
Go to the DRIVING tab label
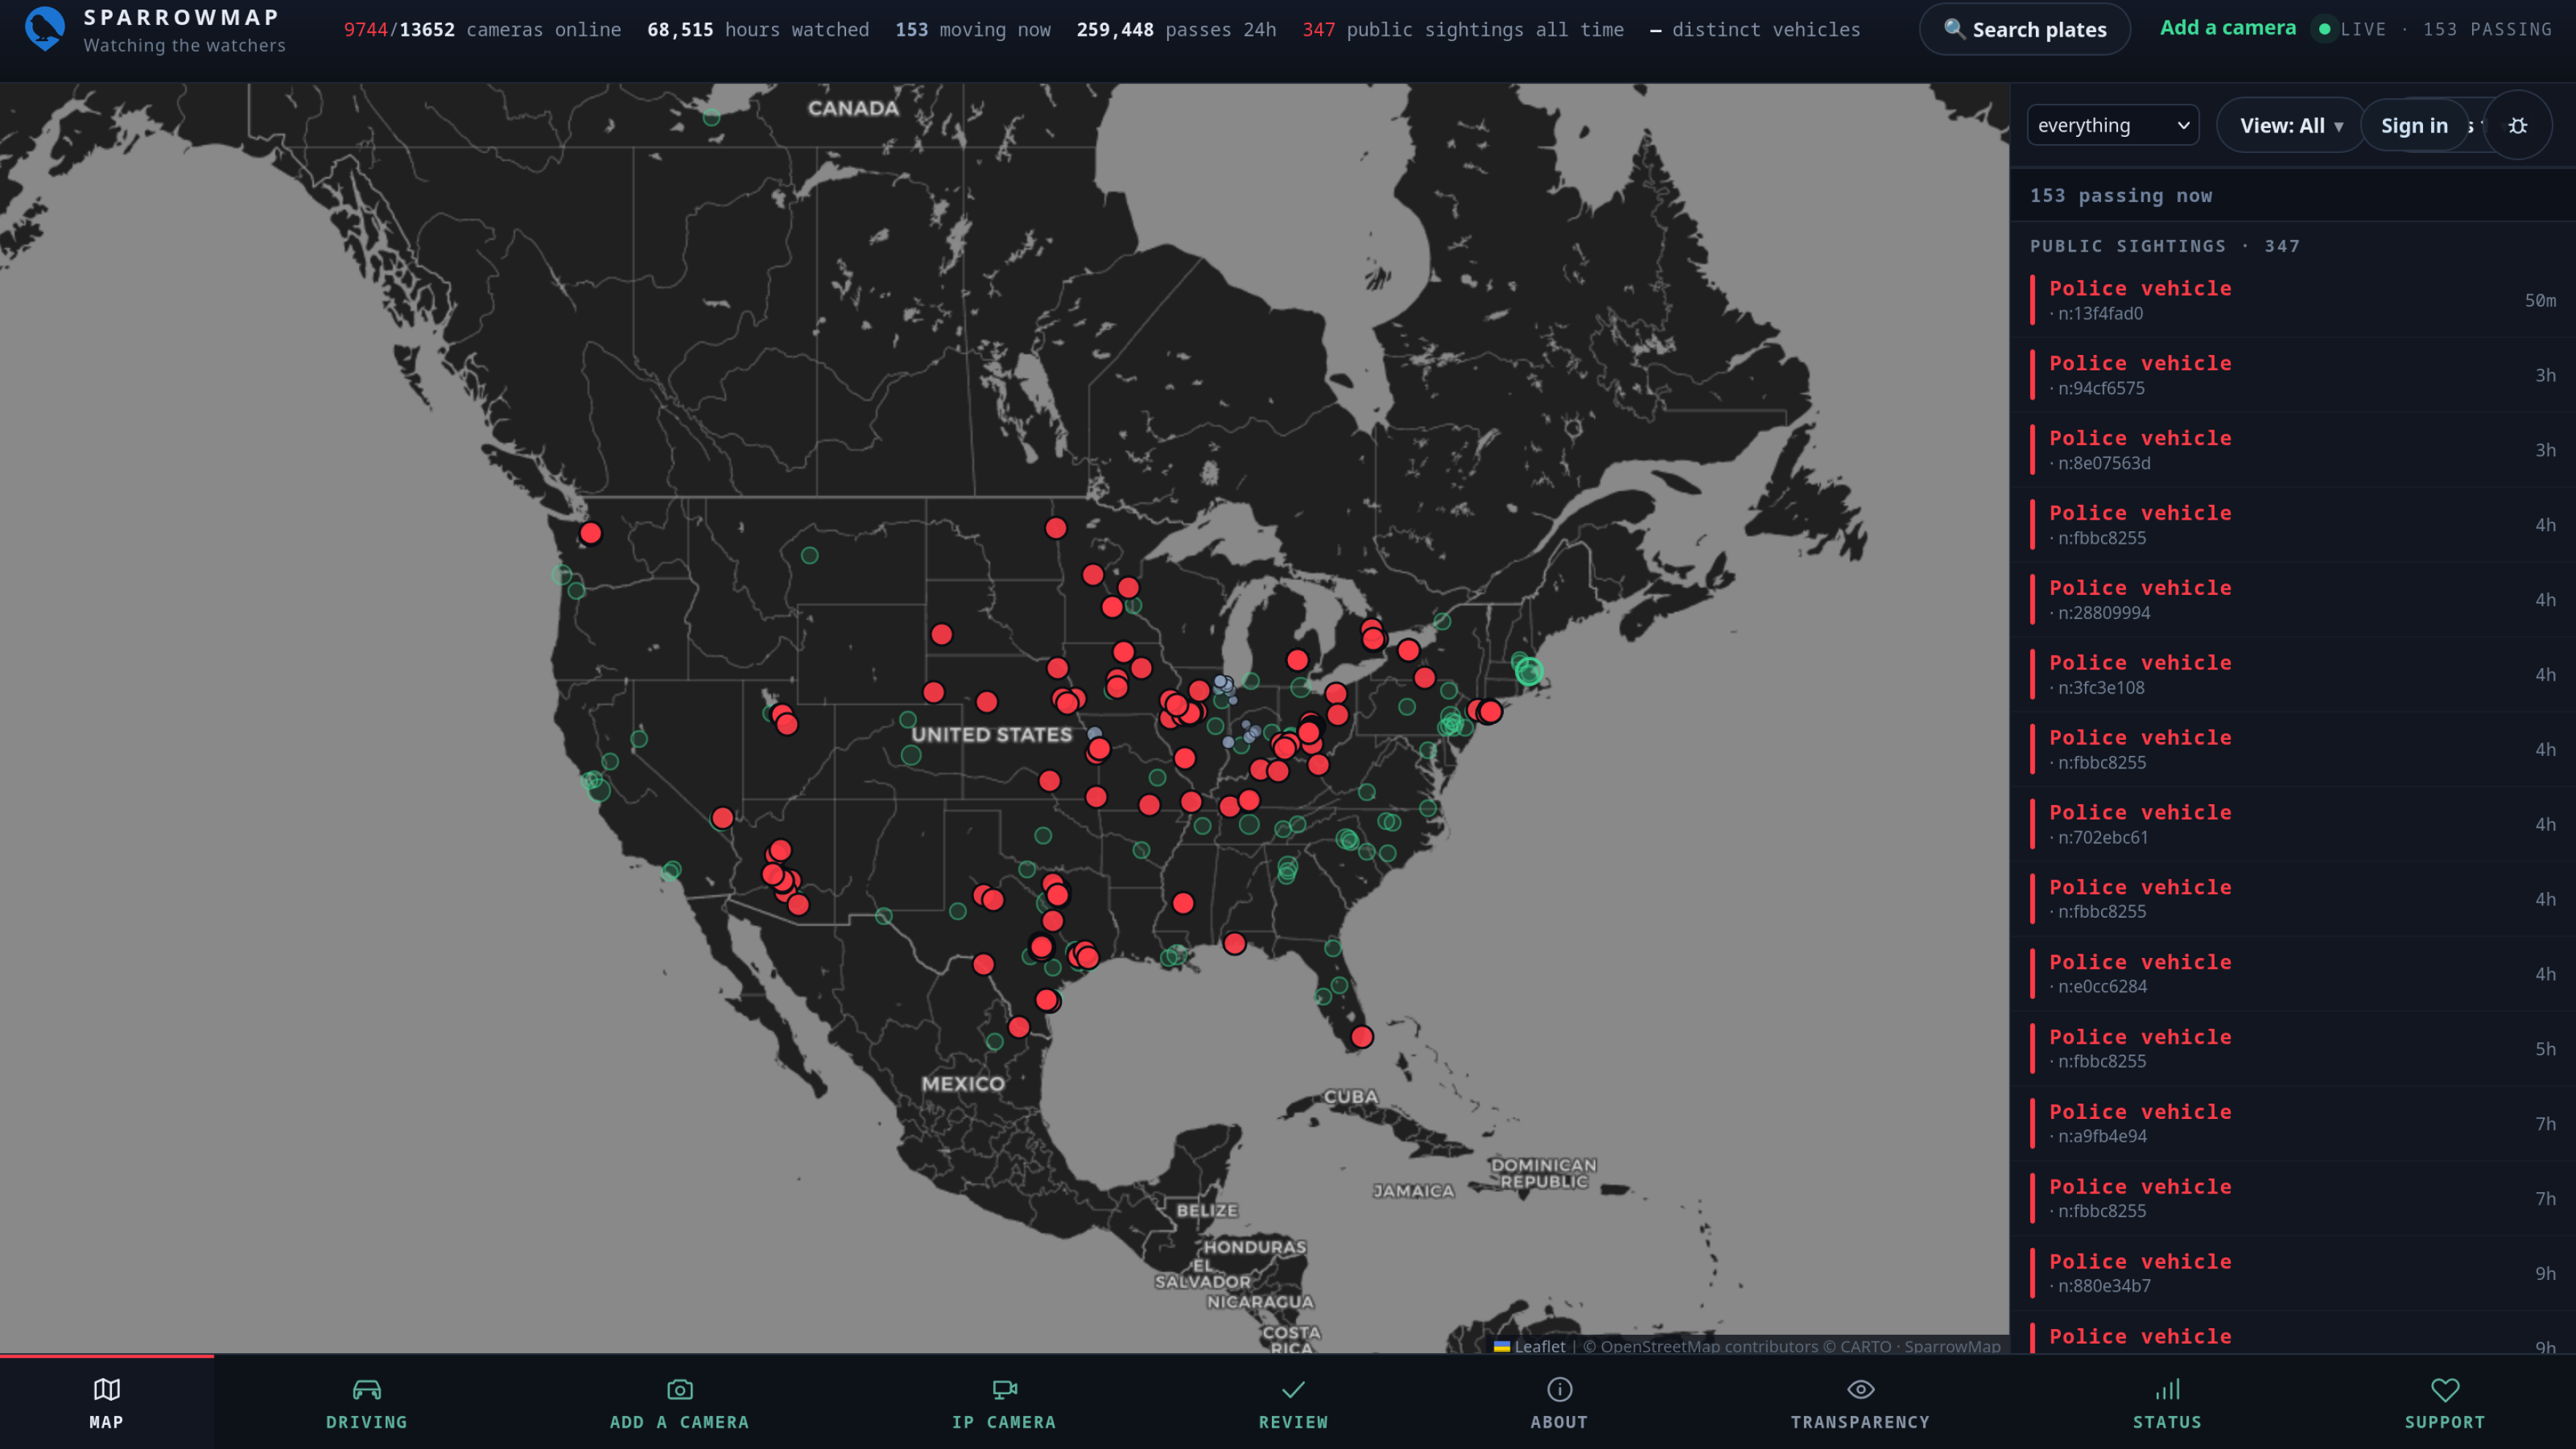coord(367,1422)
